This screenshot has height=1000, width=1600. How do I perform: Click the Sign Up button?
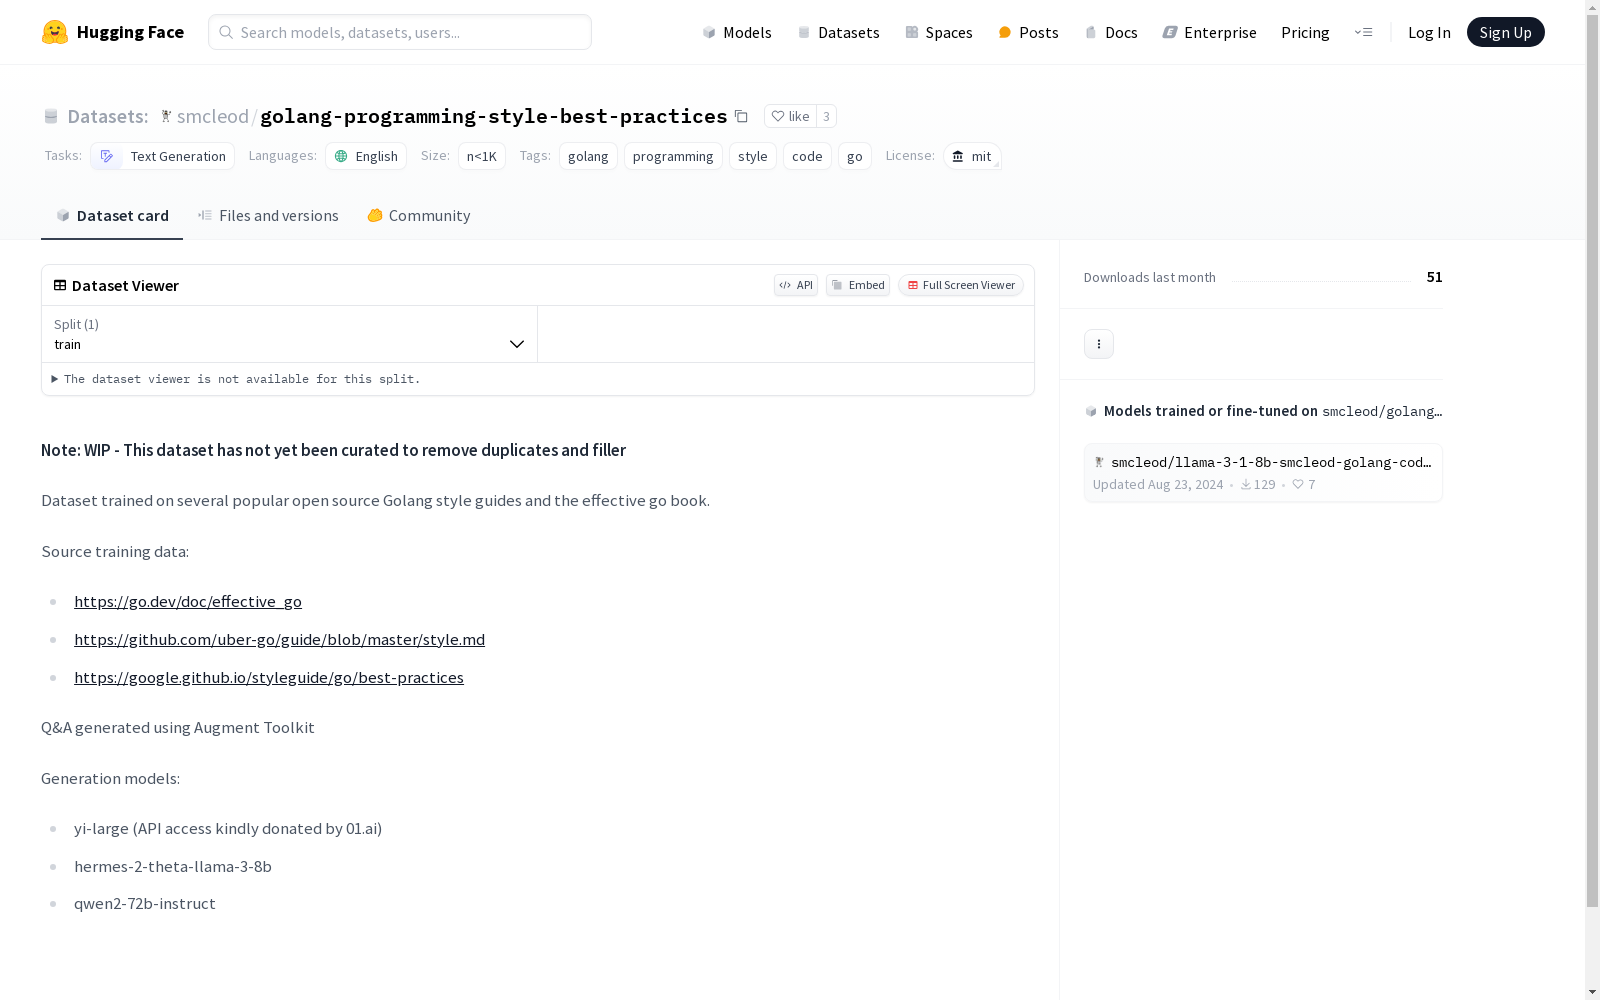tap(1505, 32)
